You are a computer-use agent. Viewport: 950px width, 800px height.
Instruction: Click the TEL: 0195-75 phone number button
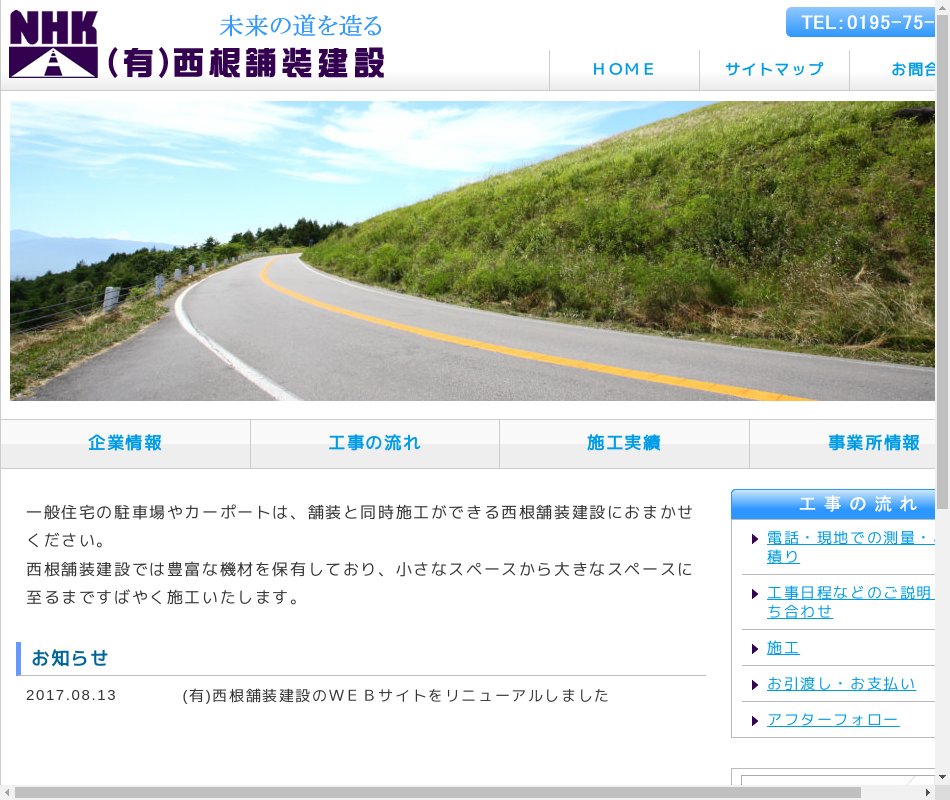pos(860,22)
